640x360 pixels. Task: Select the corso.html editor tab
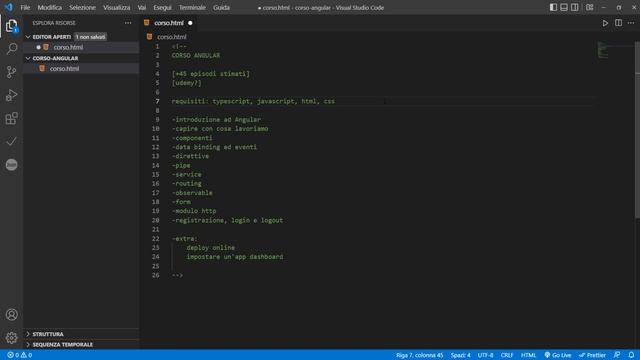click(x=169, y=23)
